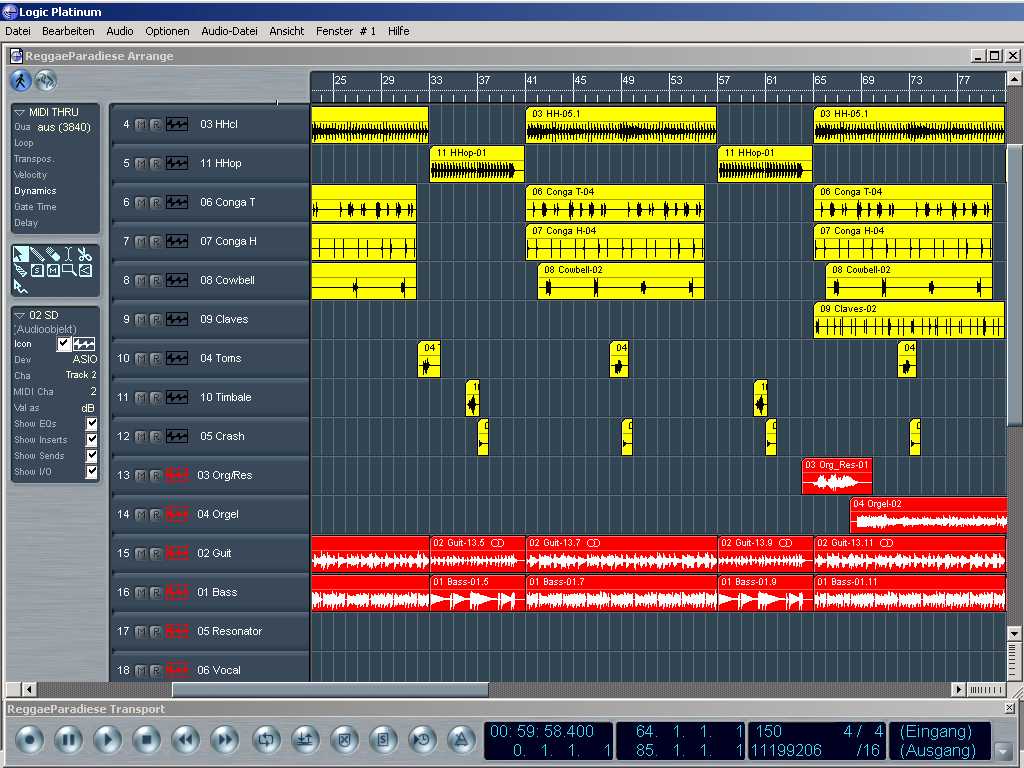Select the Text cursor tool
1024x768 pixels.
tap(69, 255)
